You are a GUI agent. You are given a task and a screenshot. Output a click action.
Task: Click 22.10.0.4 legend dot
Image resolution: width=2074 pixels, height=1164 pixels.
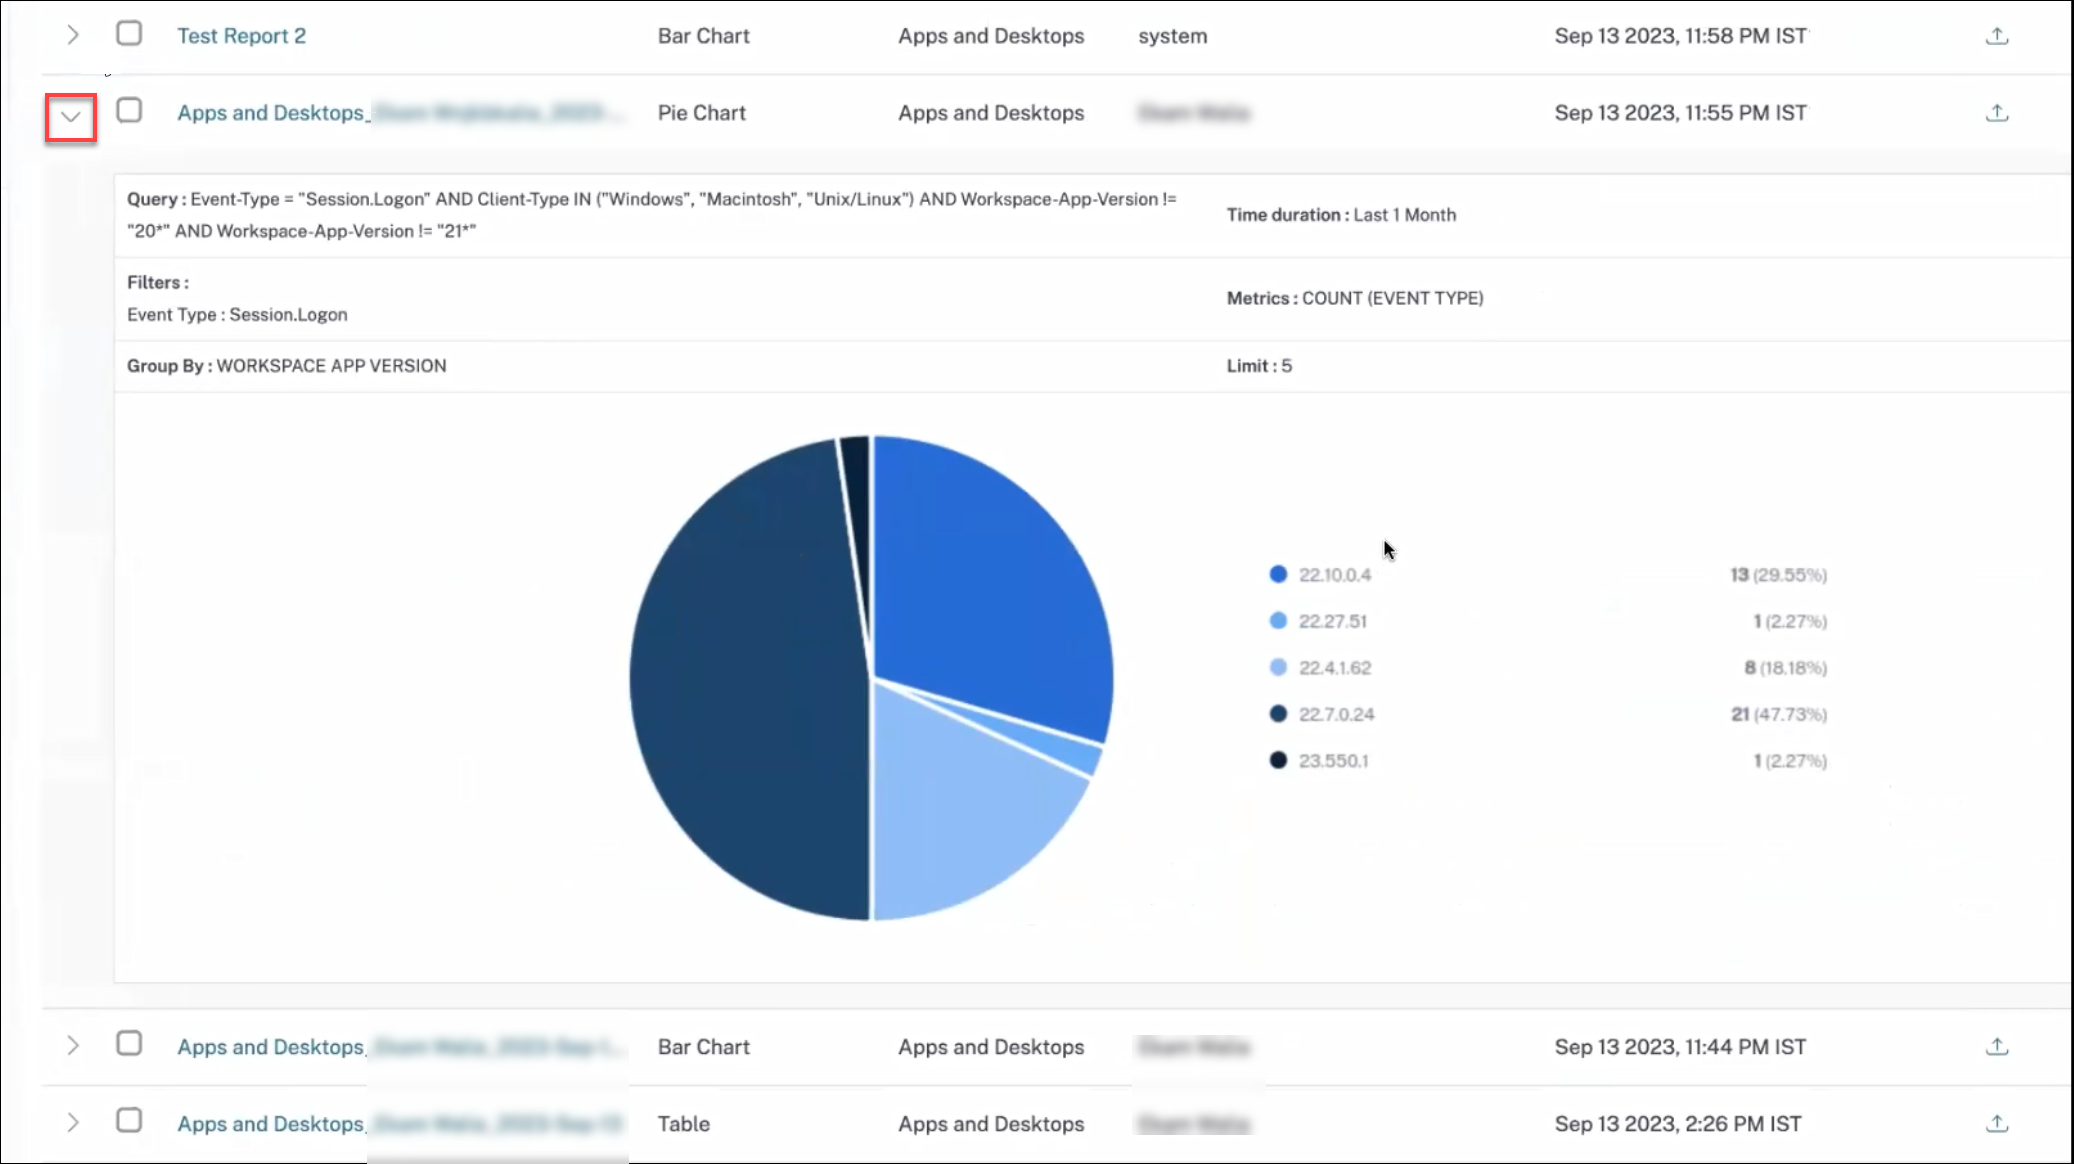pyautogui.click(x=1278, y=574)
